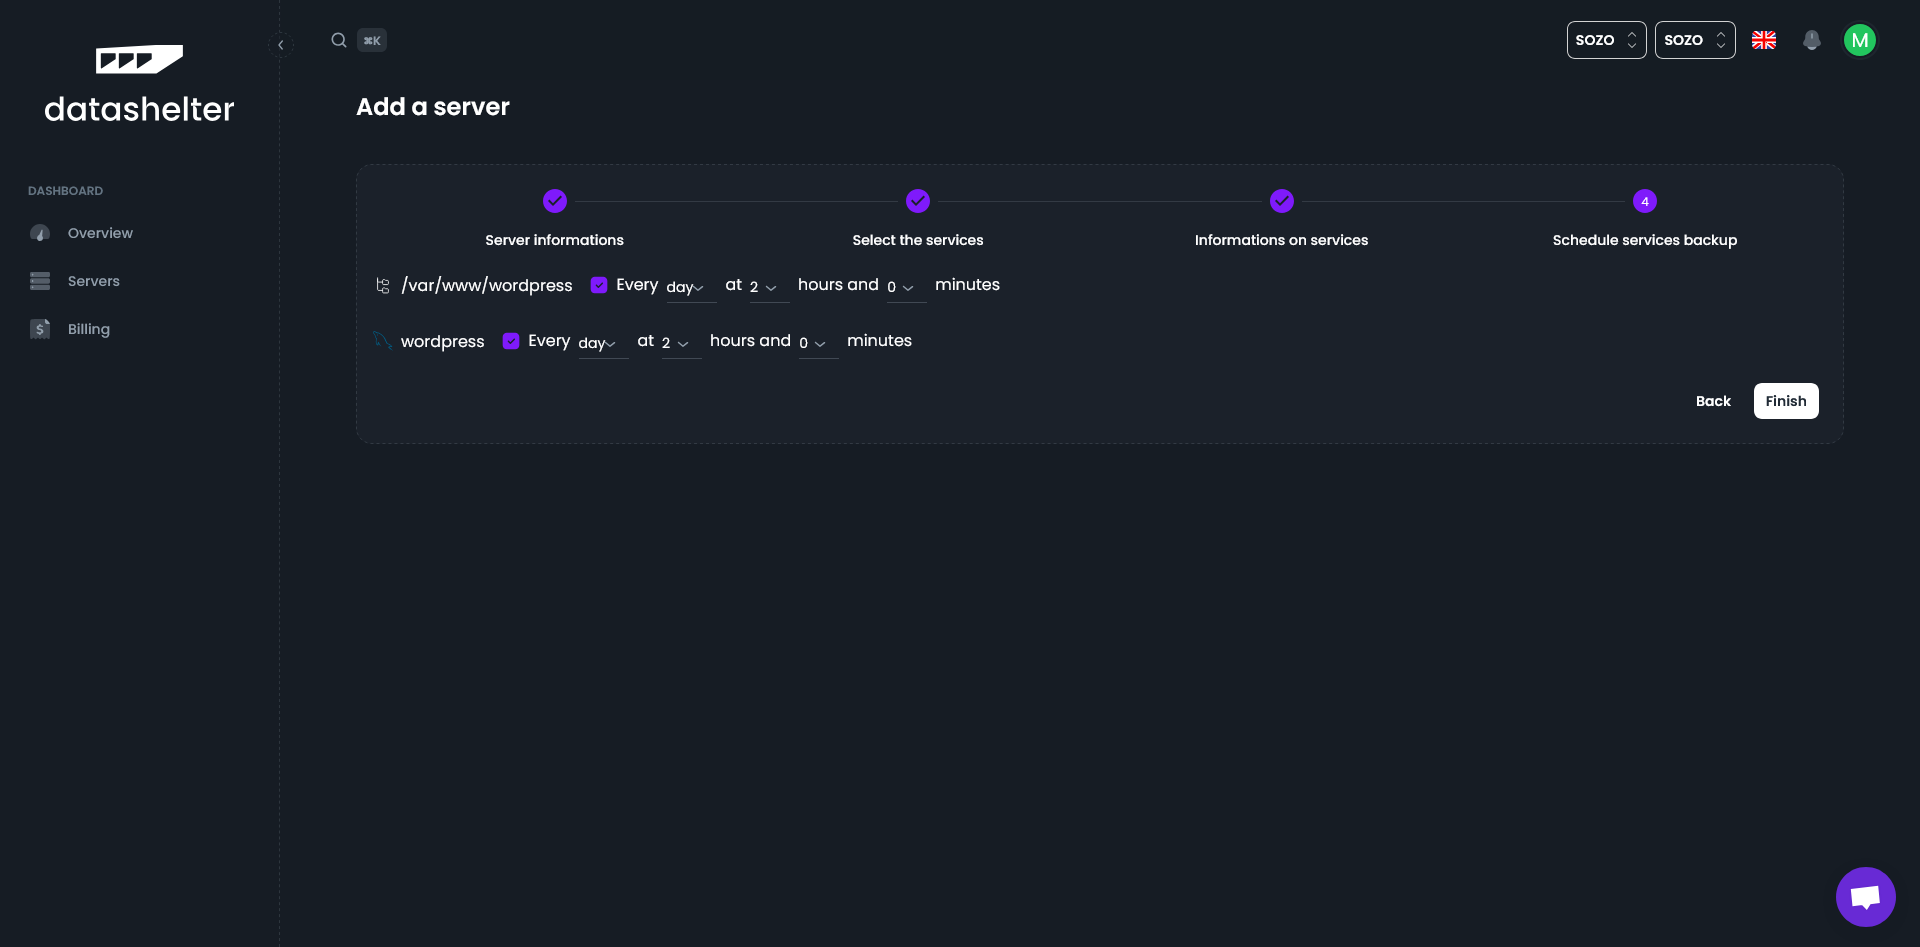Change language via UK flag icon

tap(1764, 40)
